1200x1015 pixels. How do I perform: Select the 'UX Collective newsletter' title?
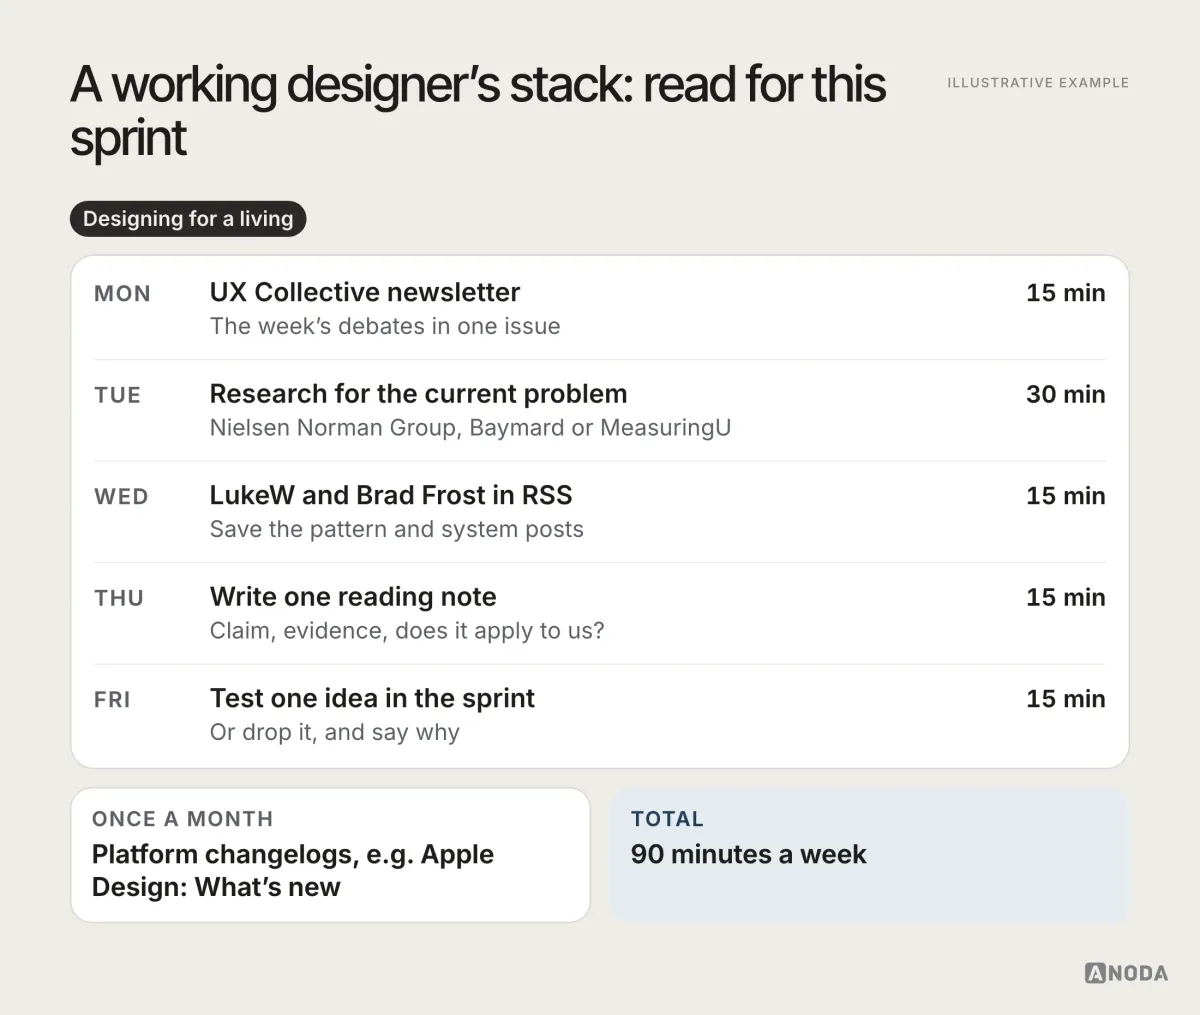click(365, 292)
